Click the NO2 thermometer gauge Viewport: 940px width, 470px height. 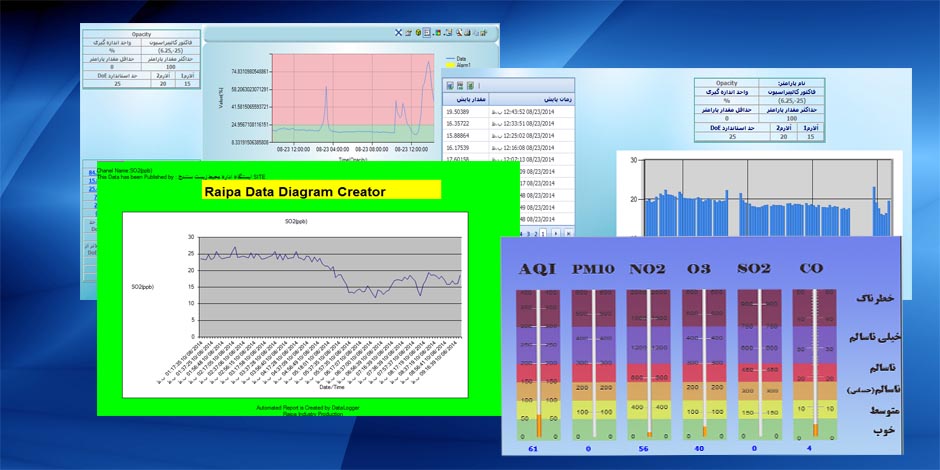[x=649, y=364]
